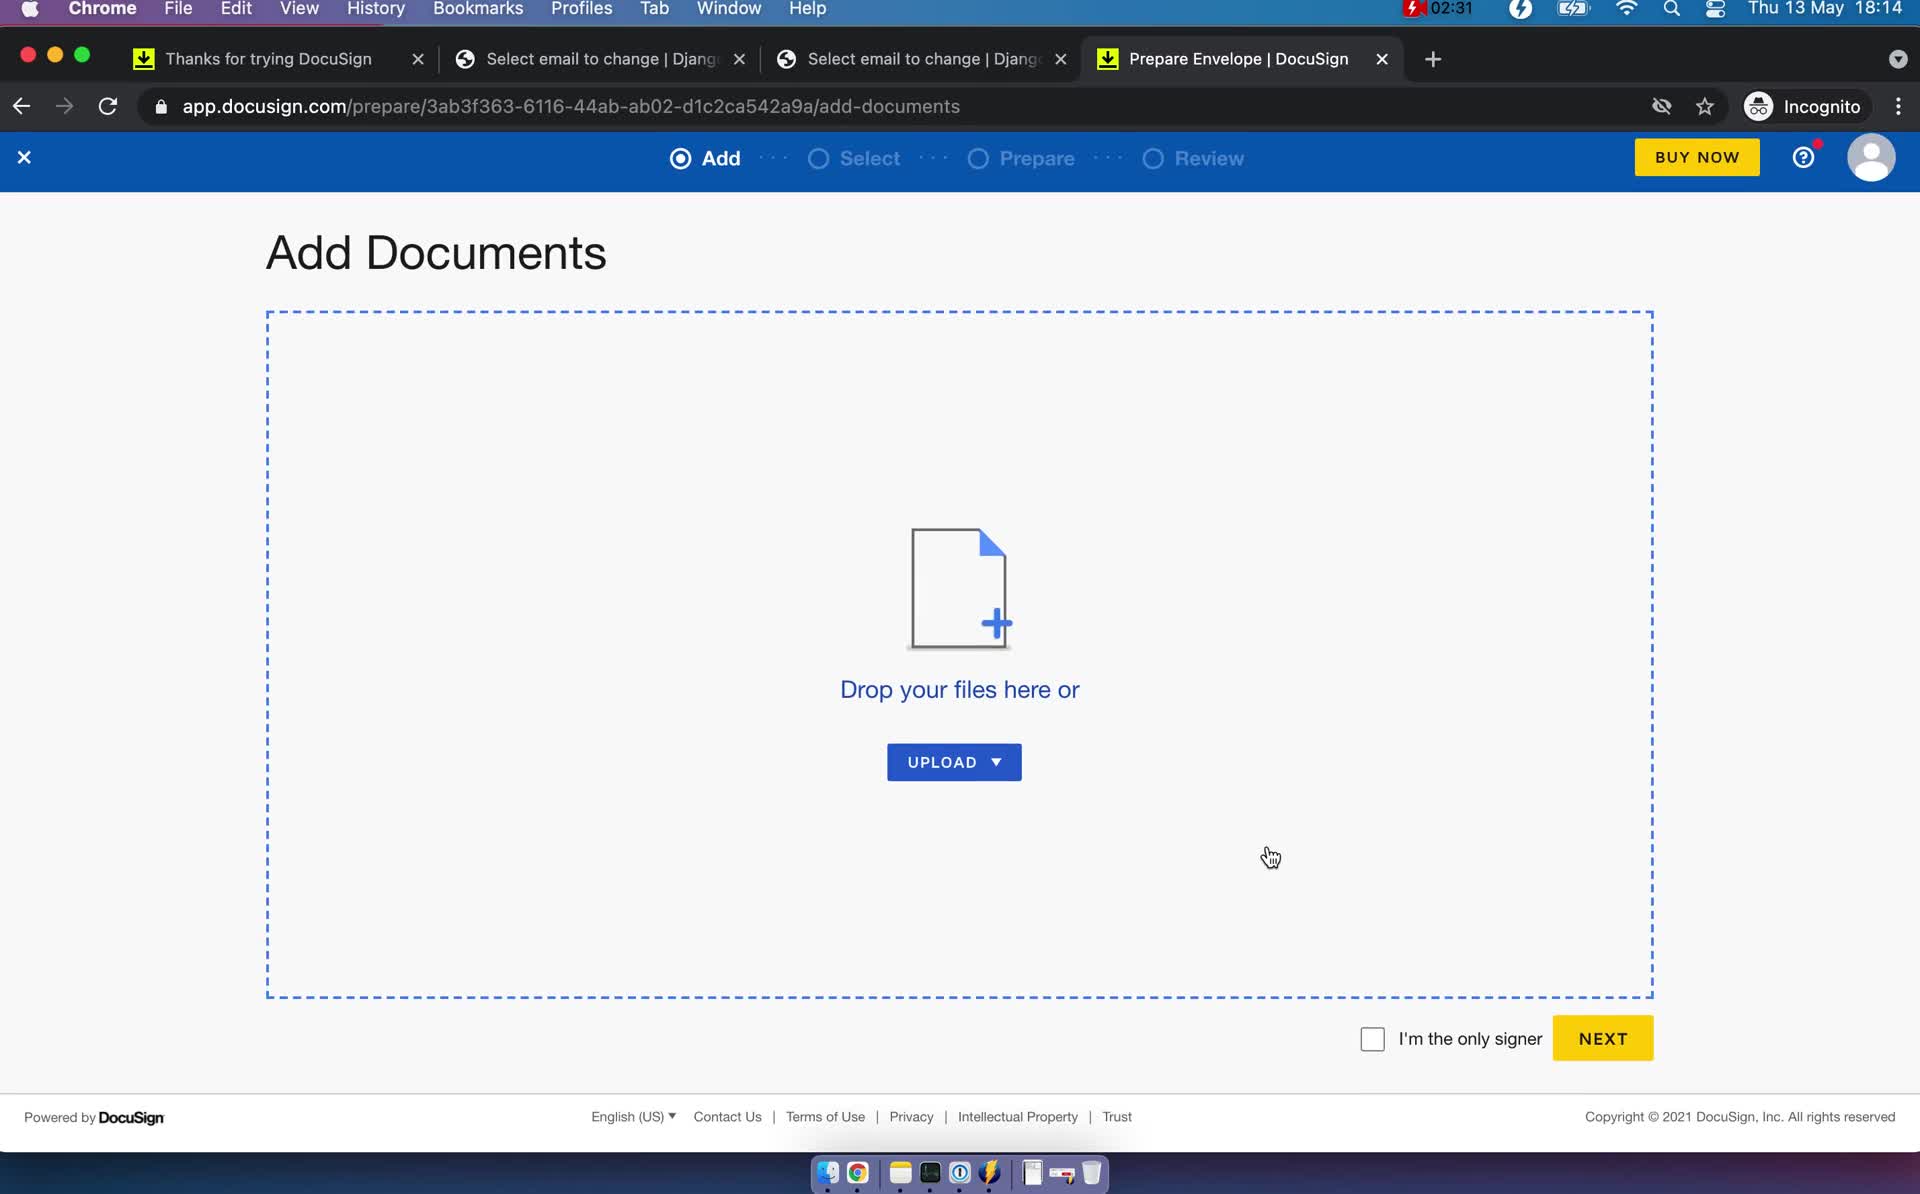
Task: Open the History menu item
Action: click(x=374, y=10)
